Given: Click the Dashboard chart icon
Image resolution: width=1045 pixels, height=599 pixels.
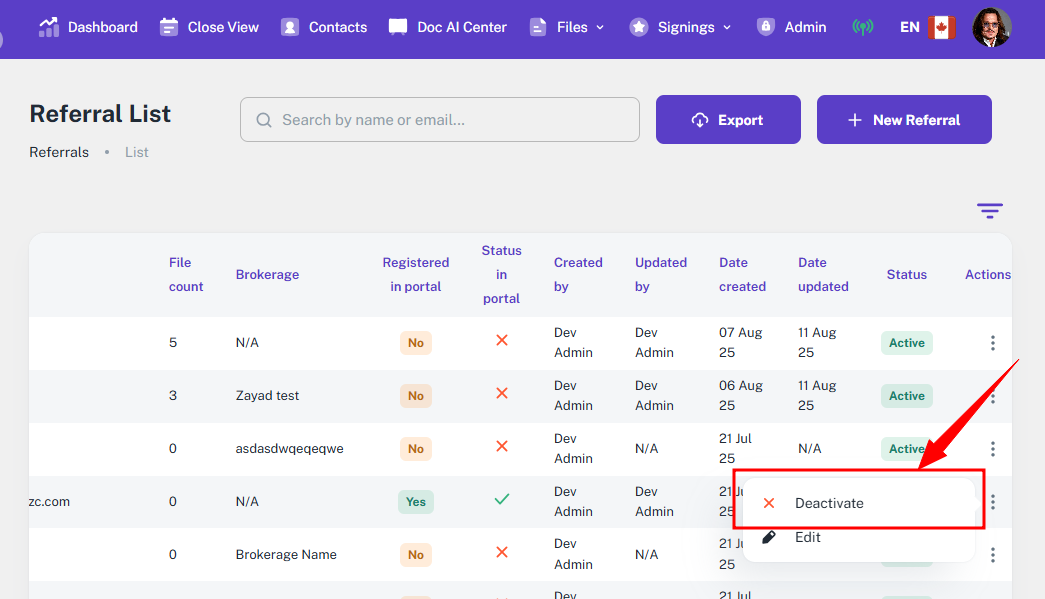Looking at the screenshot, I should click(48, 27).
